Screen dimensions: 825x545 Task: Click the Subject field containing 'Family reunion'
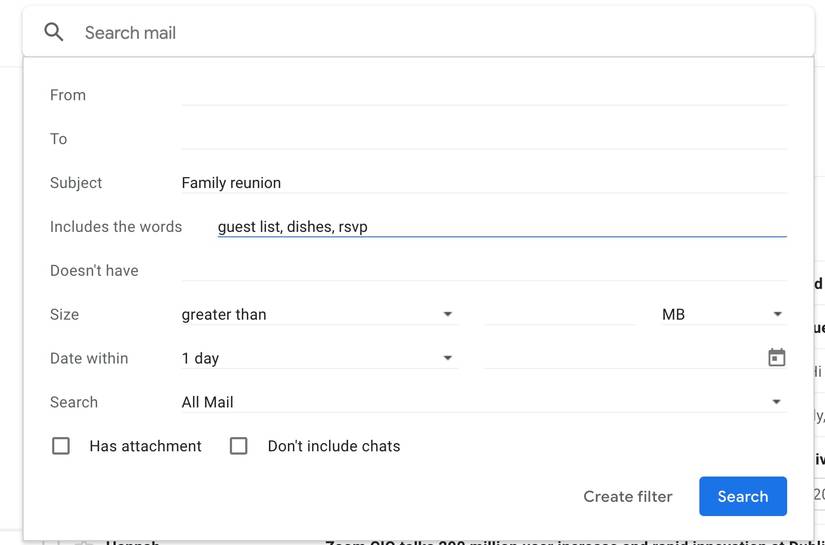pyautogui.click(x=483, y=183)
